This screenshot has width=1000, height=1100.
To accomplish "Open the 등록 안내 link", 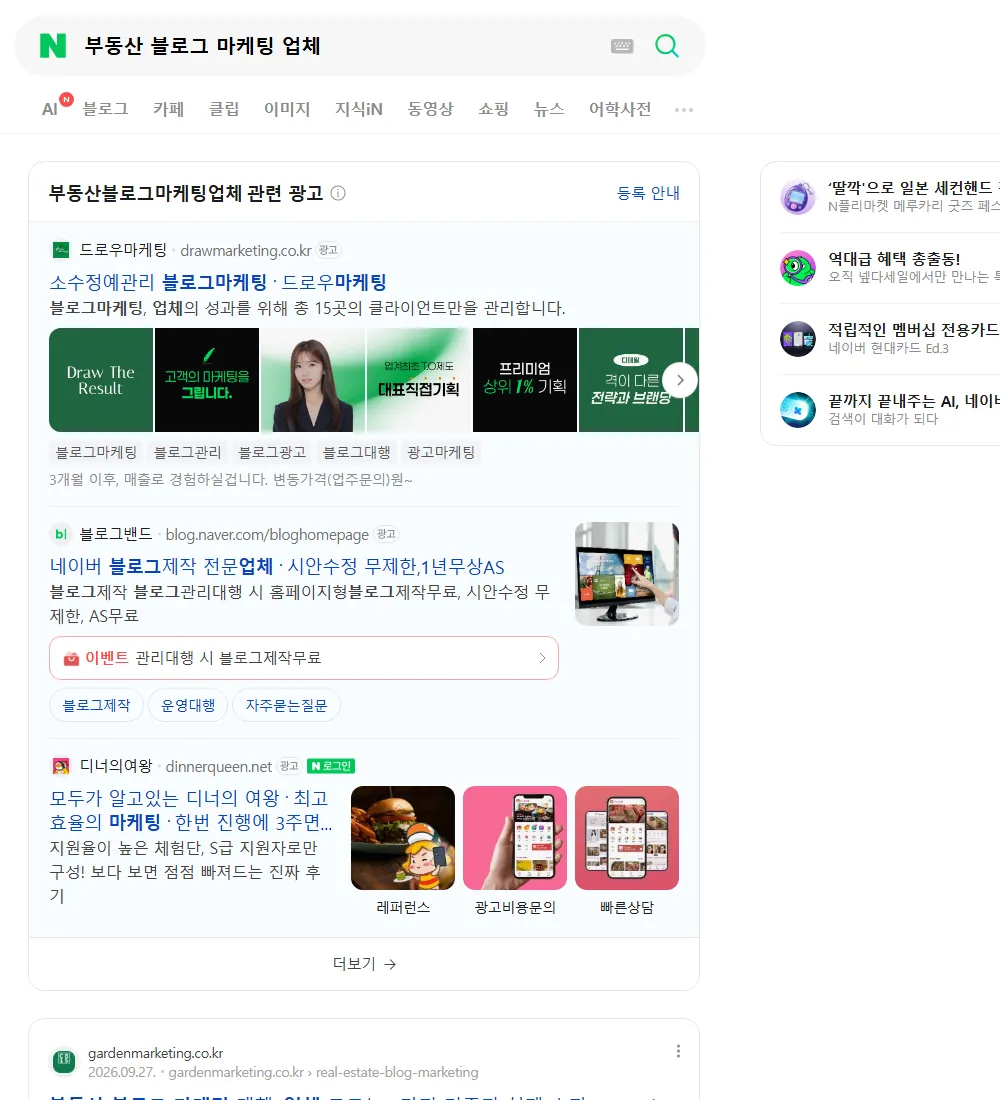I will [648, 193].
